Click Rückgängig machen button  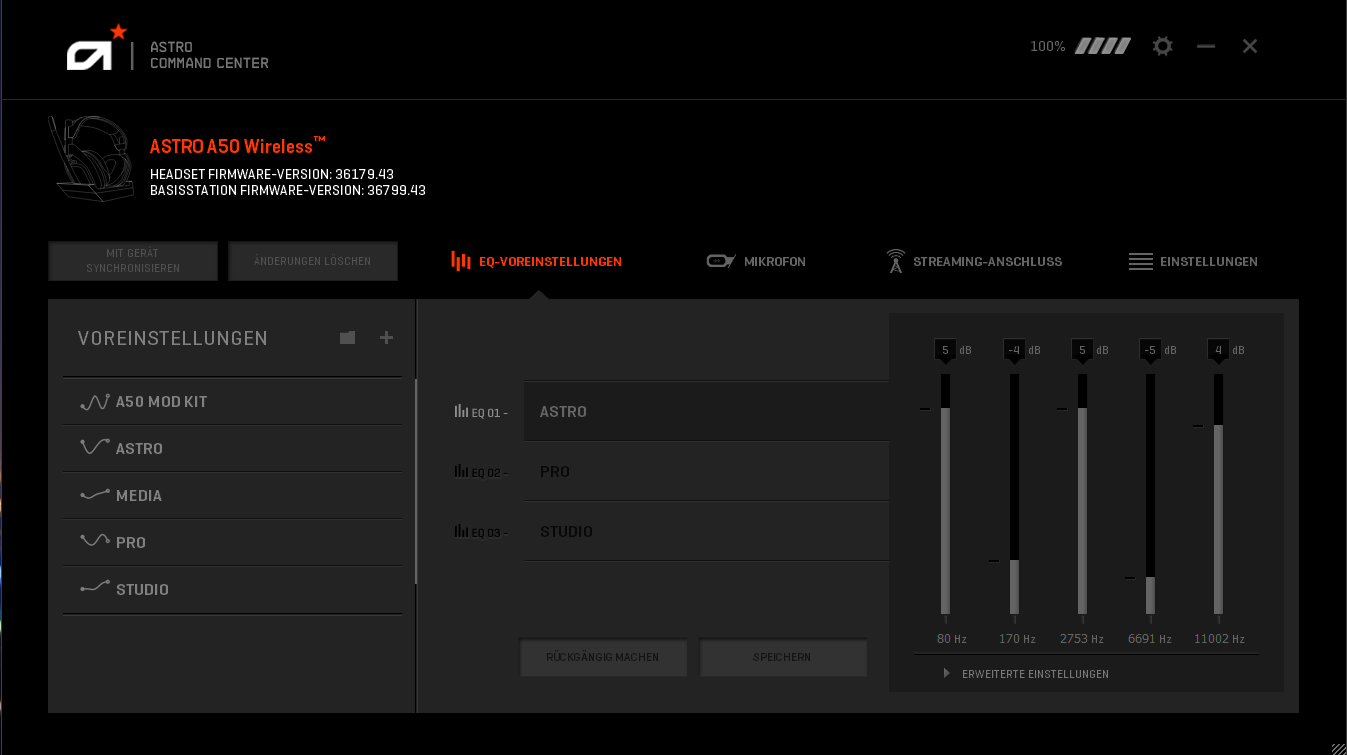coord(603,657)
